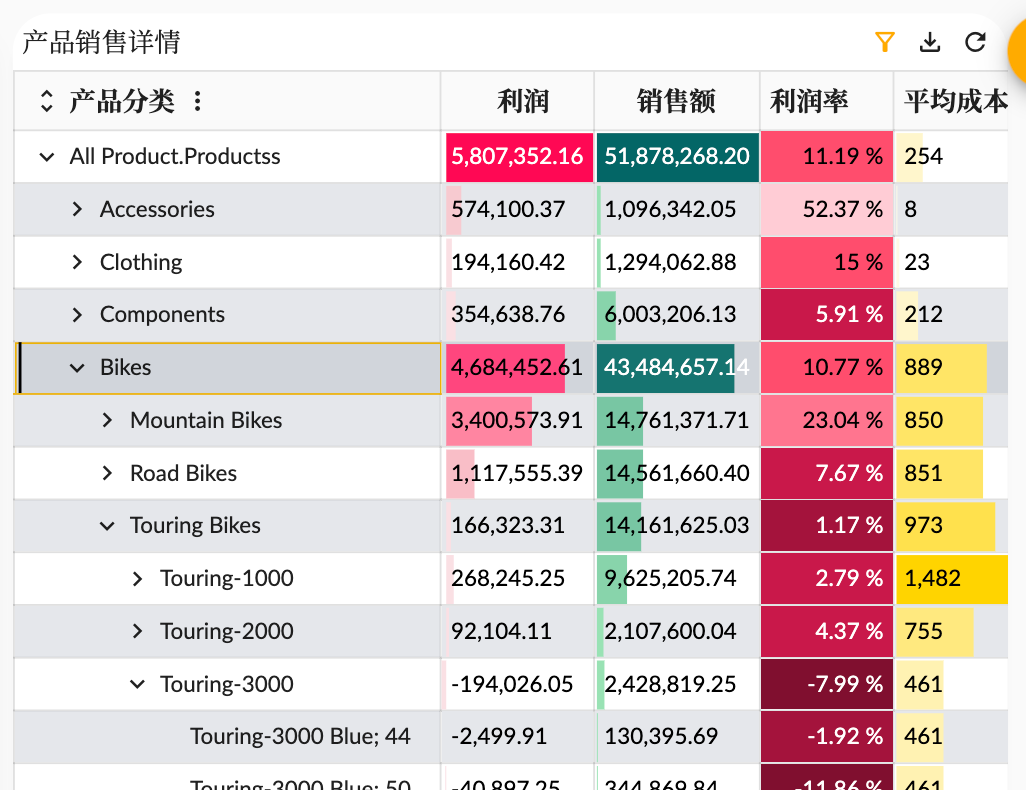
Task: Open the 产品分类 kebab menu
Action: click(x=196, y=100)
